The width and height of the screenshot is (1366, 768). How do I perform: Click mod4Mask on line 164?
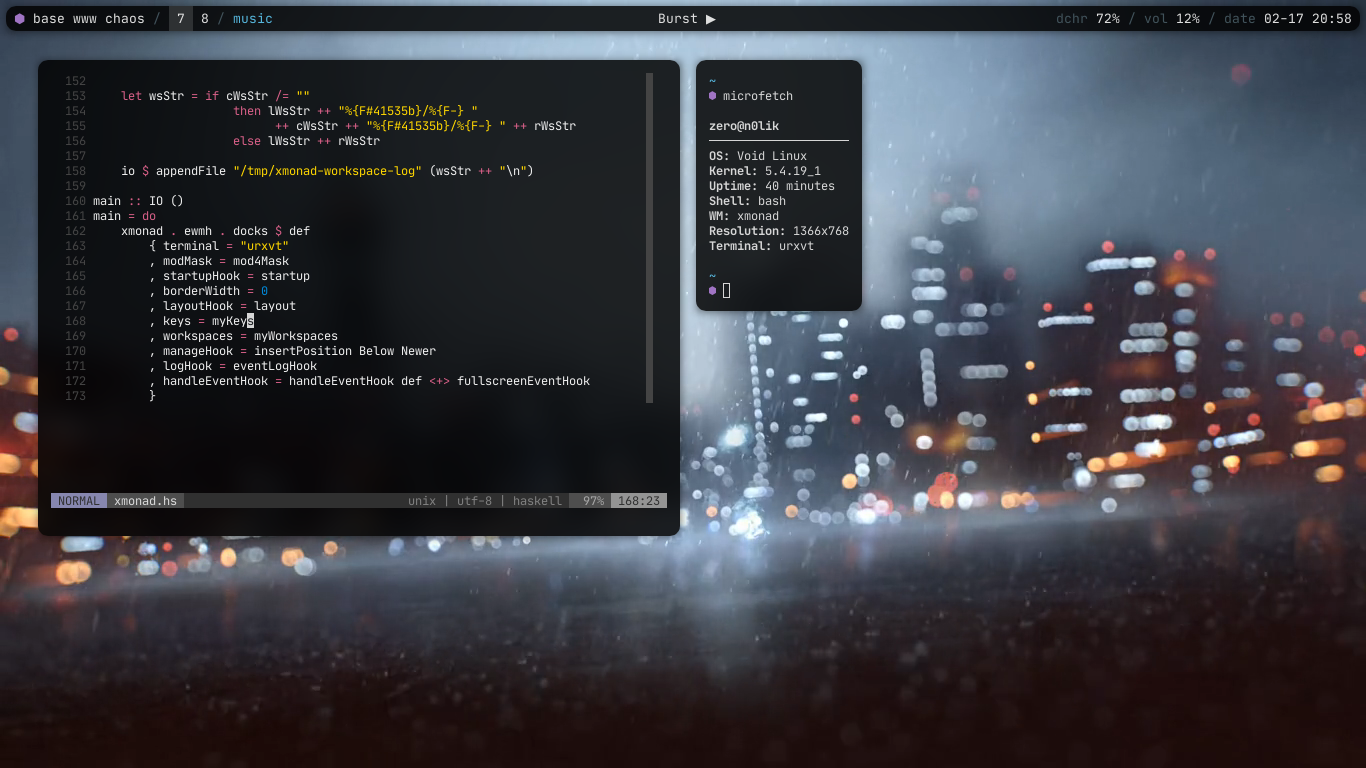pos(261,261)
